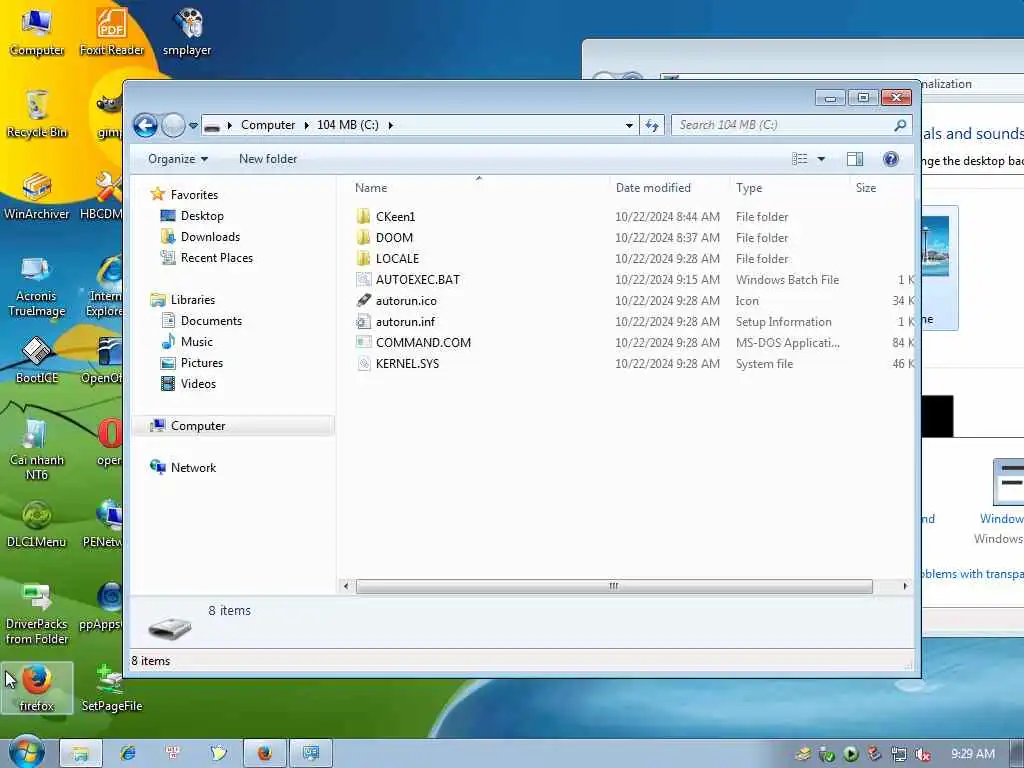Select the Cai nhanh NT6 desktop icon
Image resolution: width=1024 pixels, height=768 pixels.
37,451
